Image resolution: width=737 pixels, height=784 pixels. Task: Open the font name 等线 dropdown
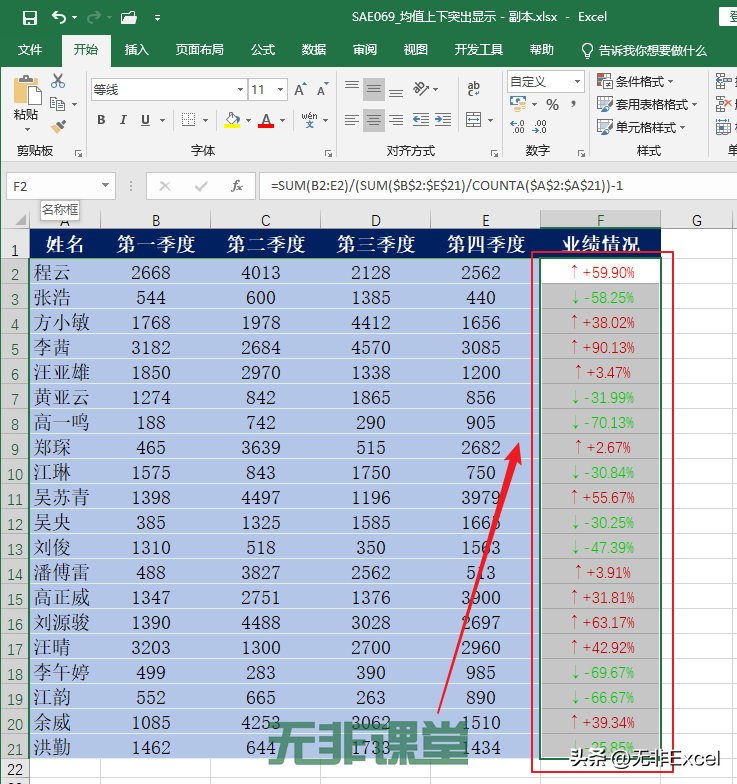pyautogui.click(x=240, y=90)
